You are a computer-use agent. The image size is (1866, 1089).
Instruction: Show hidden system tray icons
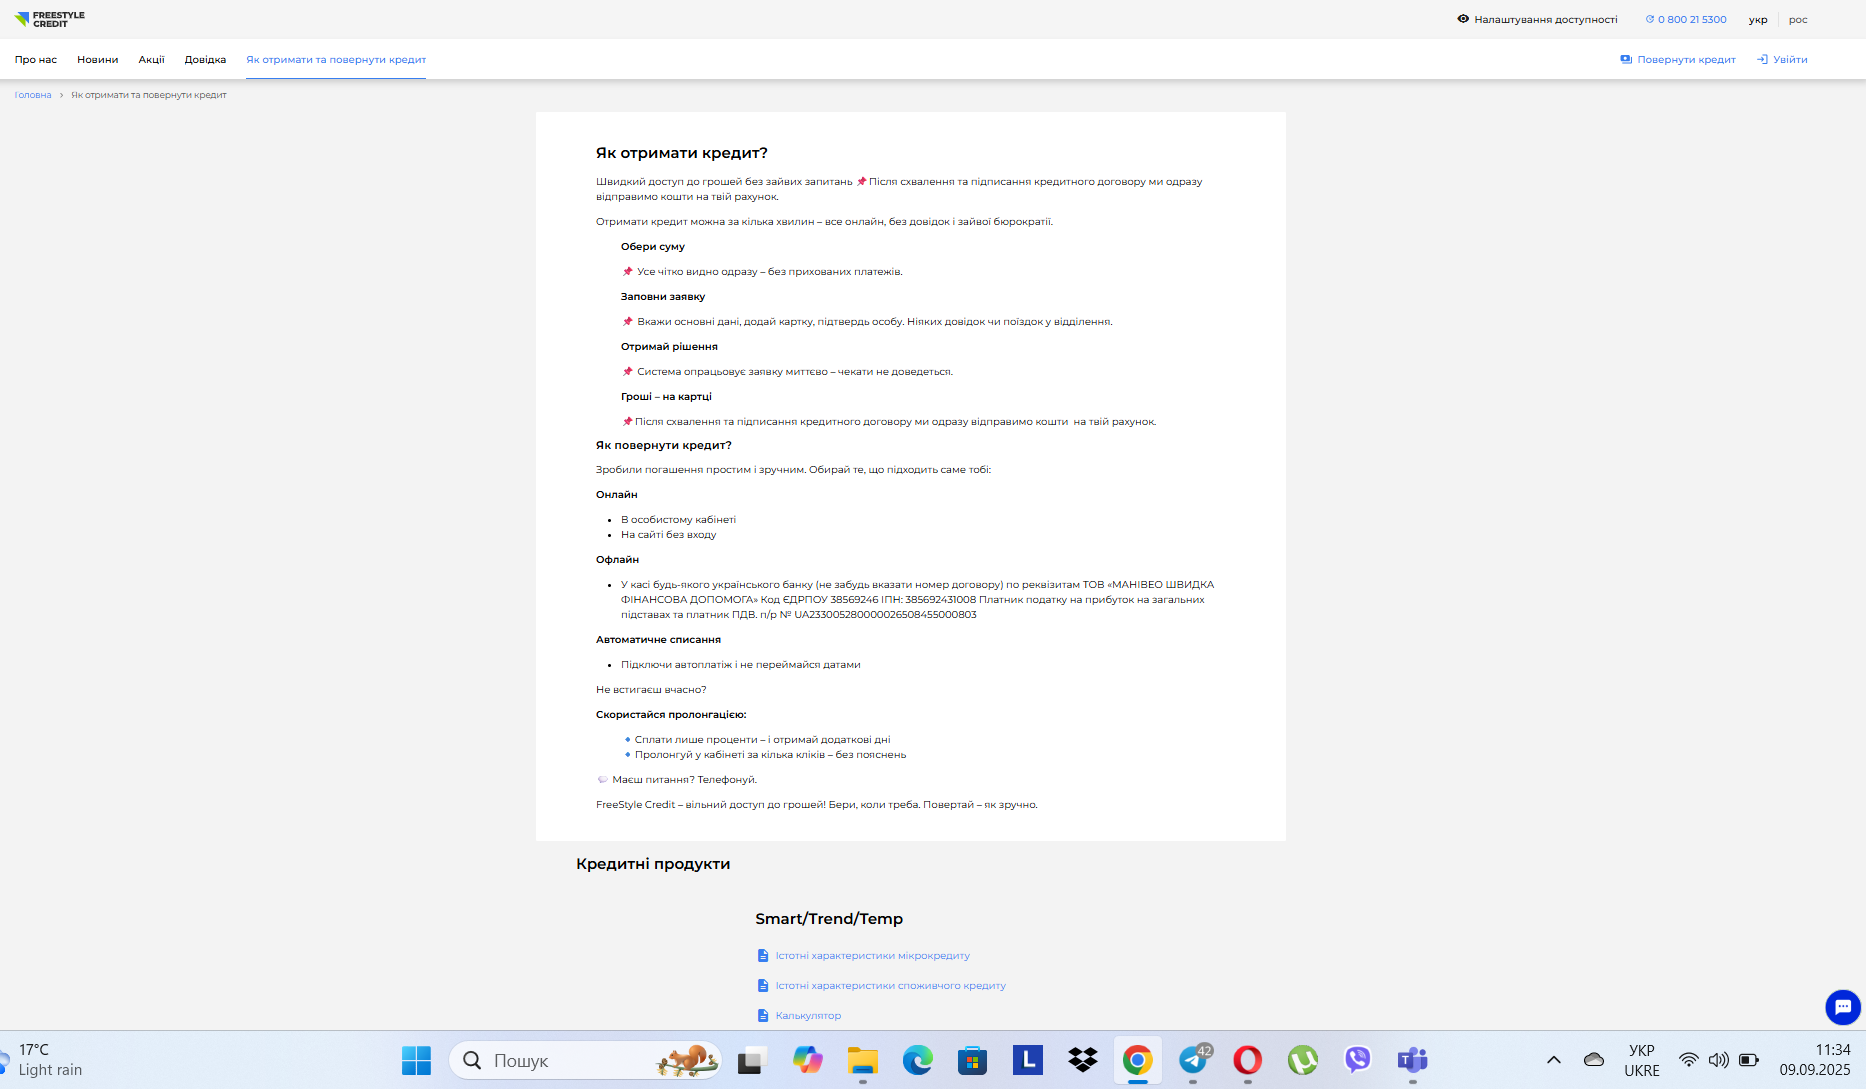(1554, 1060)
